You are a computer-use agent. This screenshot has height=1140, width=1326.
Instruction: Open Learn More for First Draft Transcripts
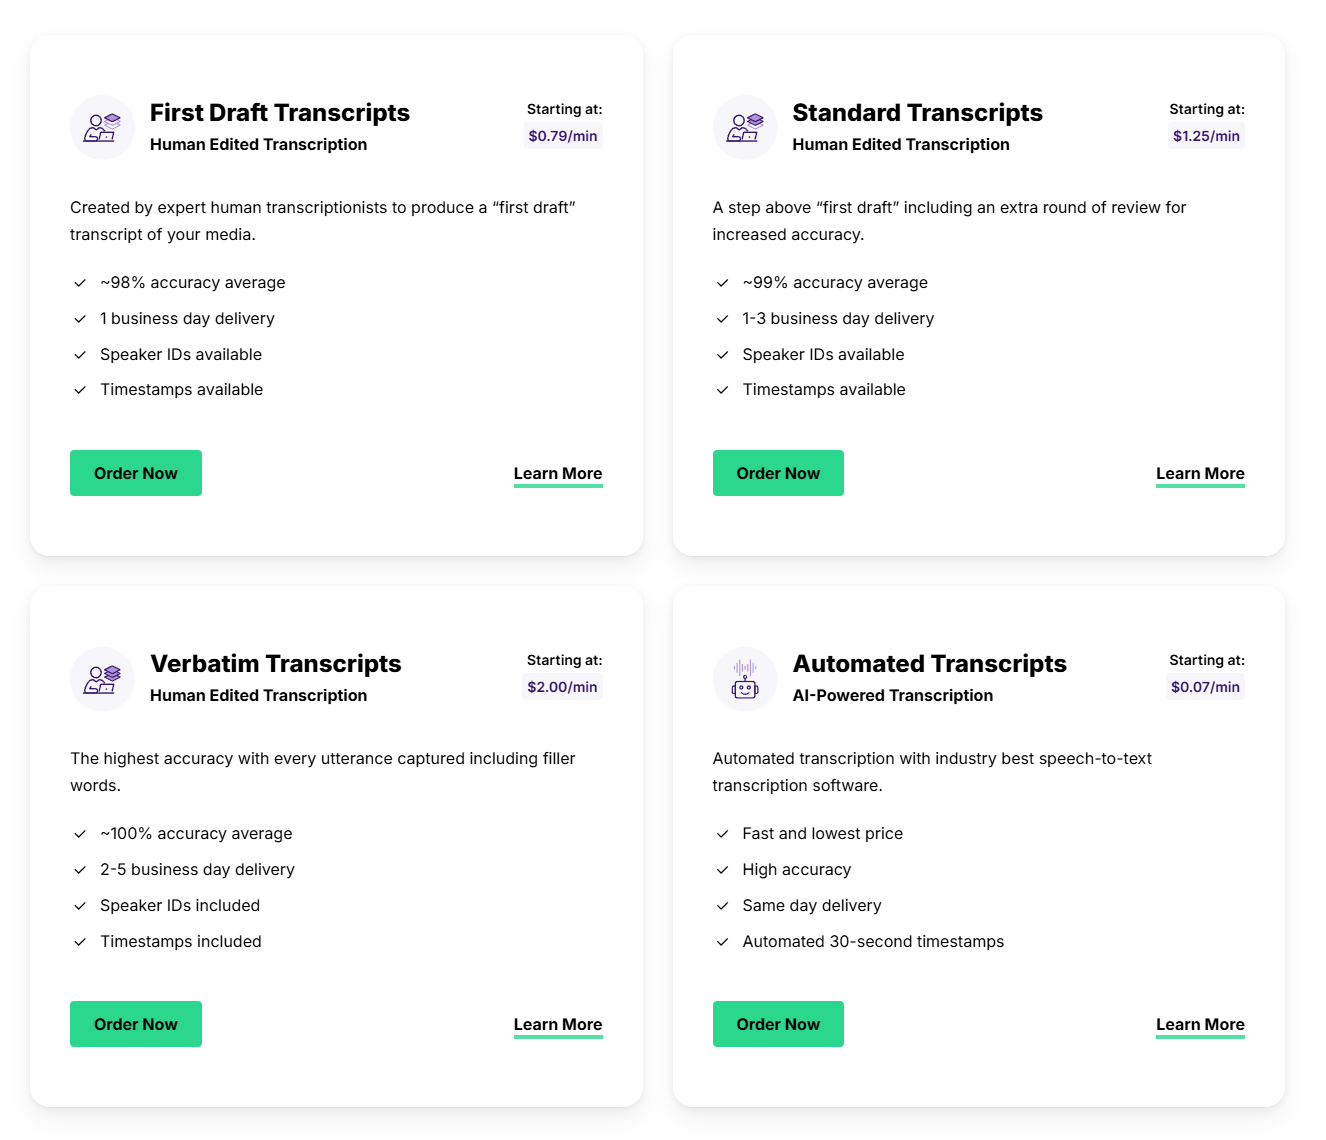tap(558, 474)
